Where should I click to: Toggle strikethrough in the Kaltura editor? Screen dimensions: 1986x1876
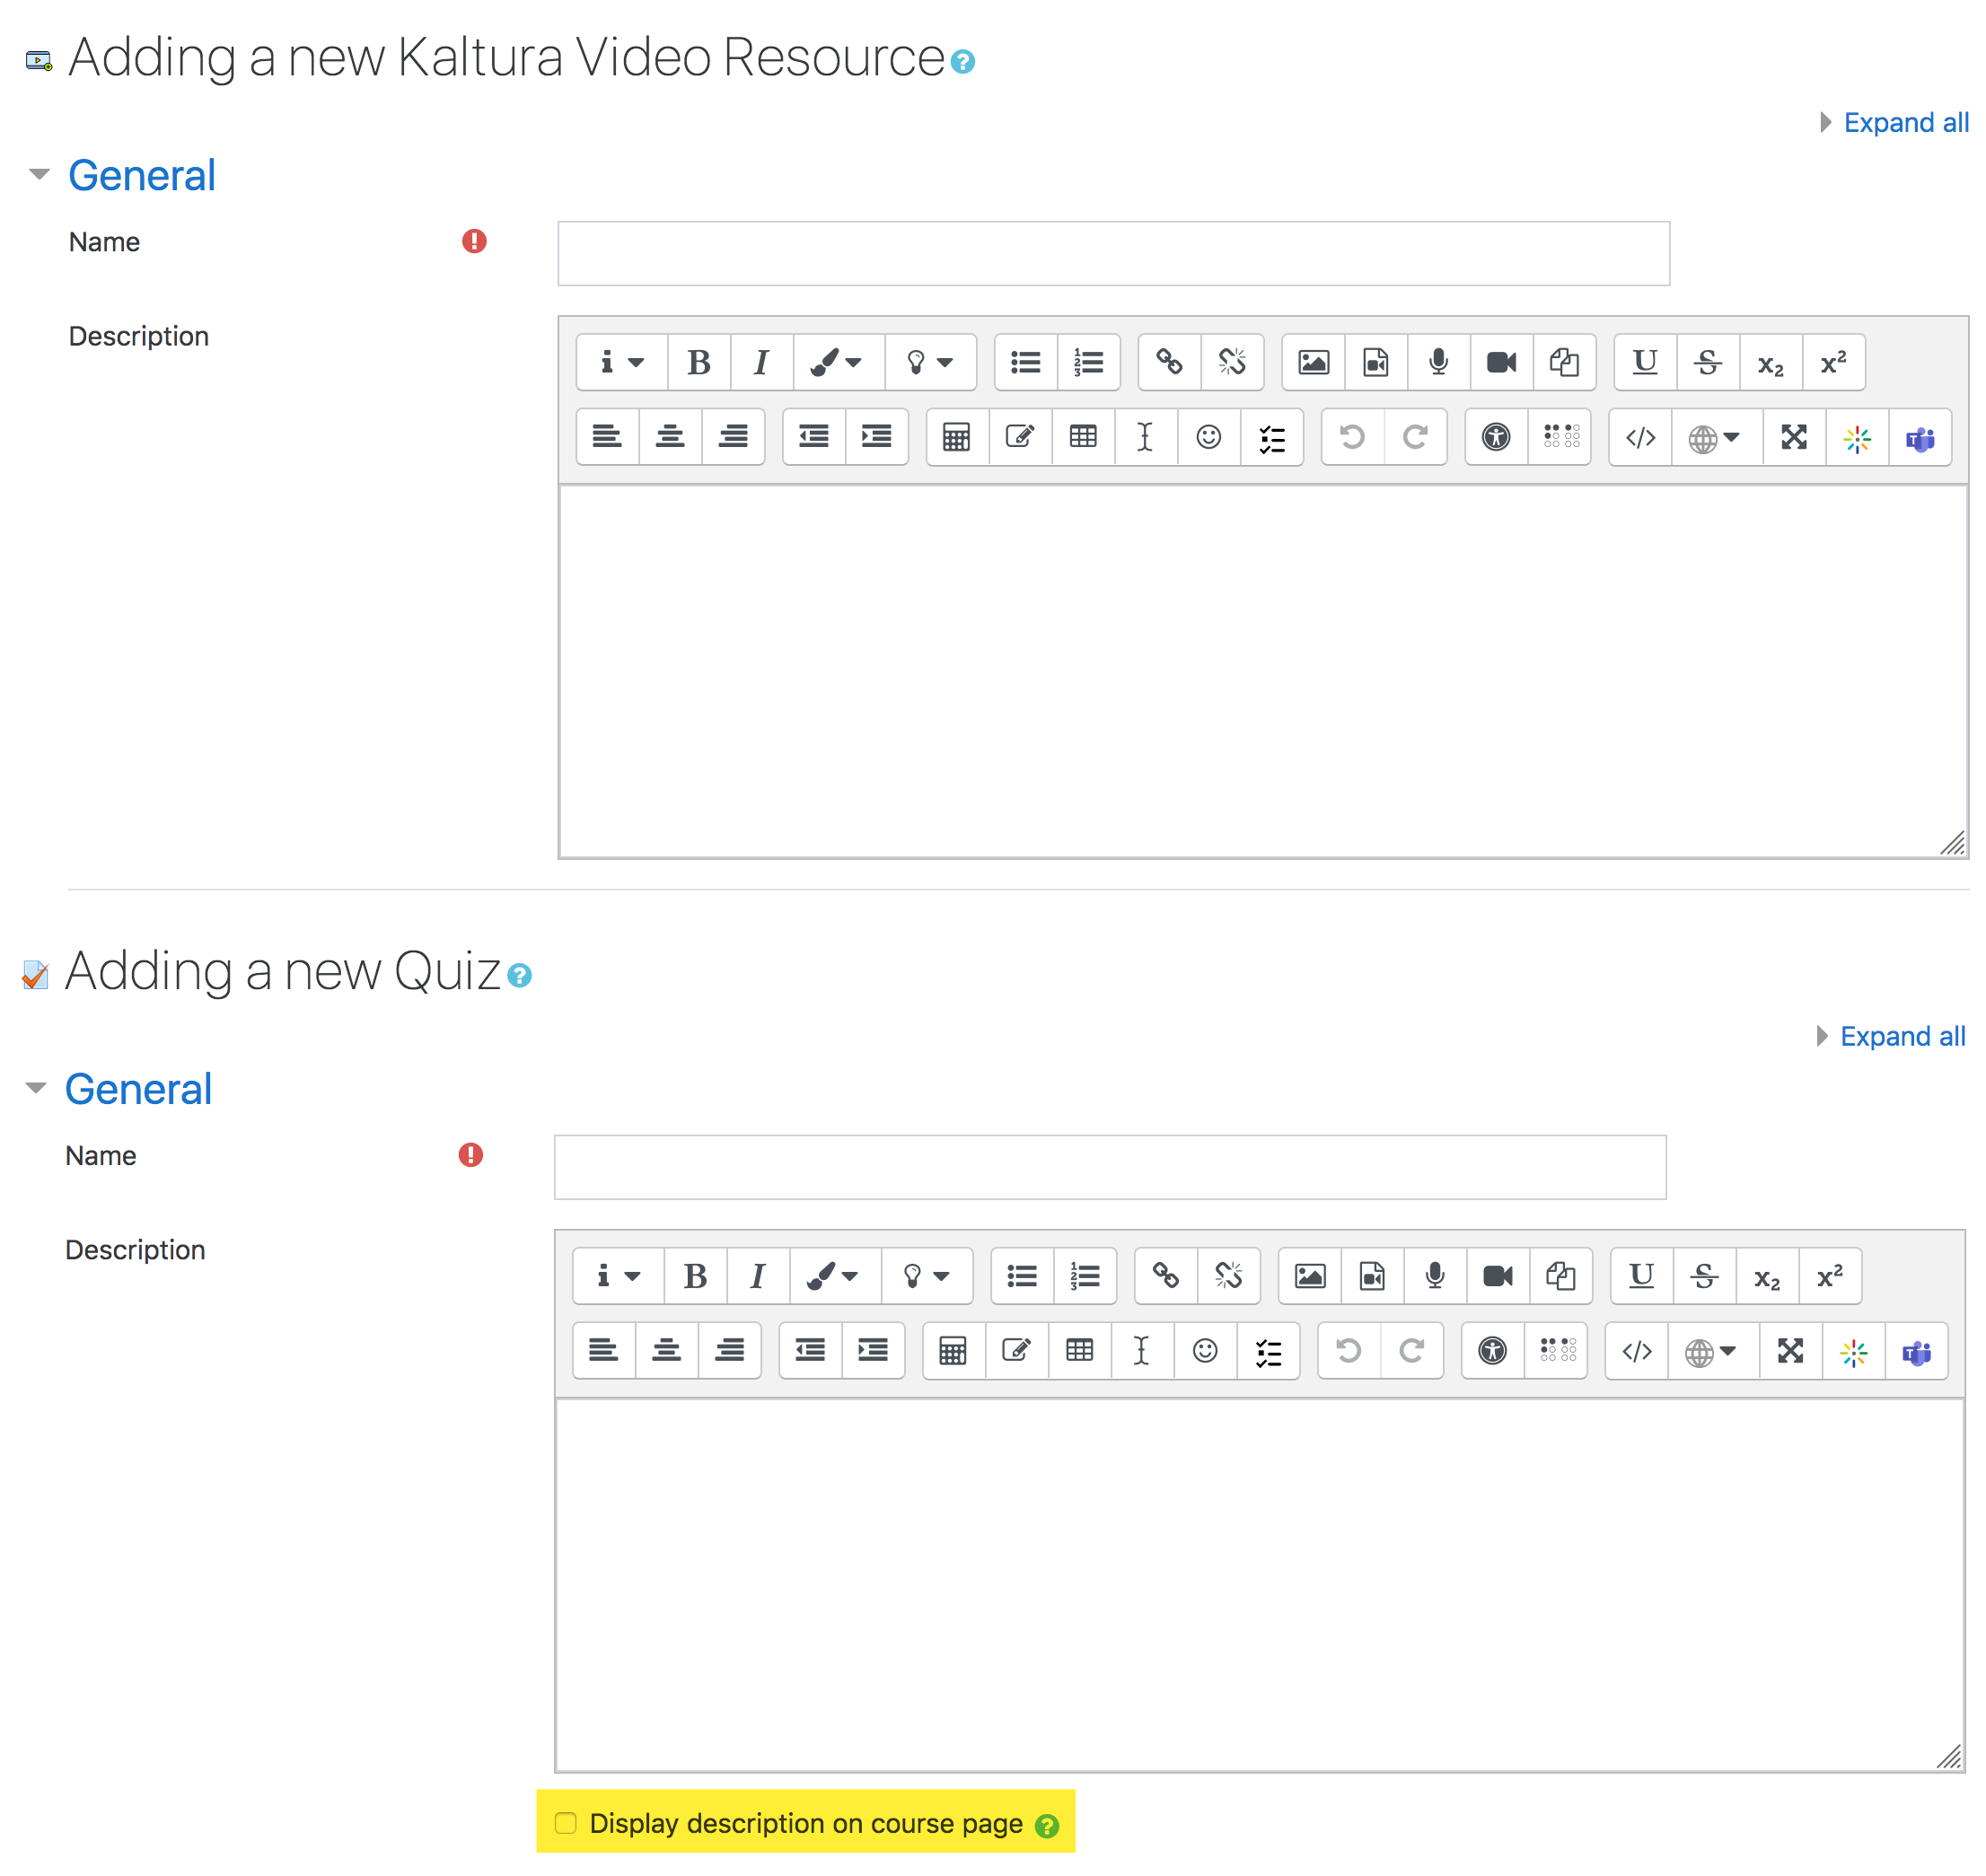[x=1707, y=362]
